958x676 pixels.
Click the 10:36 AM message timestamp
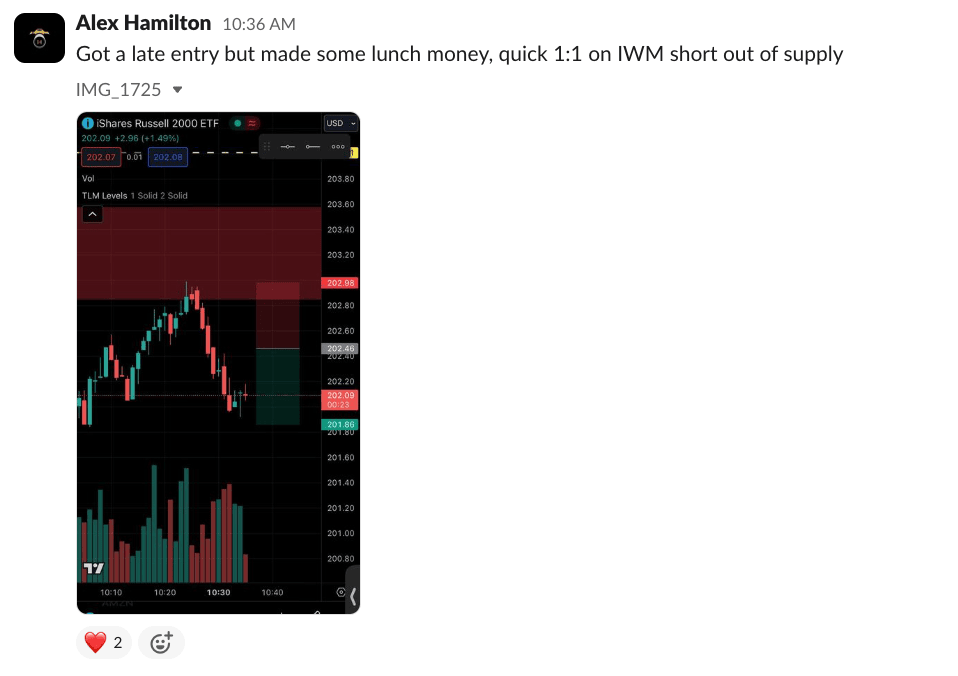258,24
